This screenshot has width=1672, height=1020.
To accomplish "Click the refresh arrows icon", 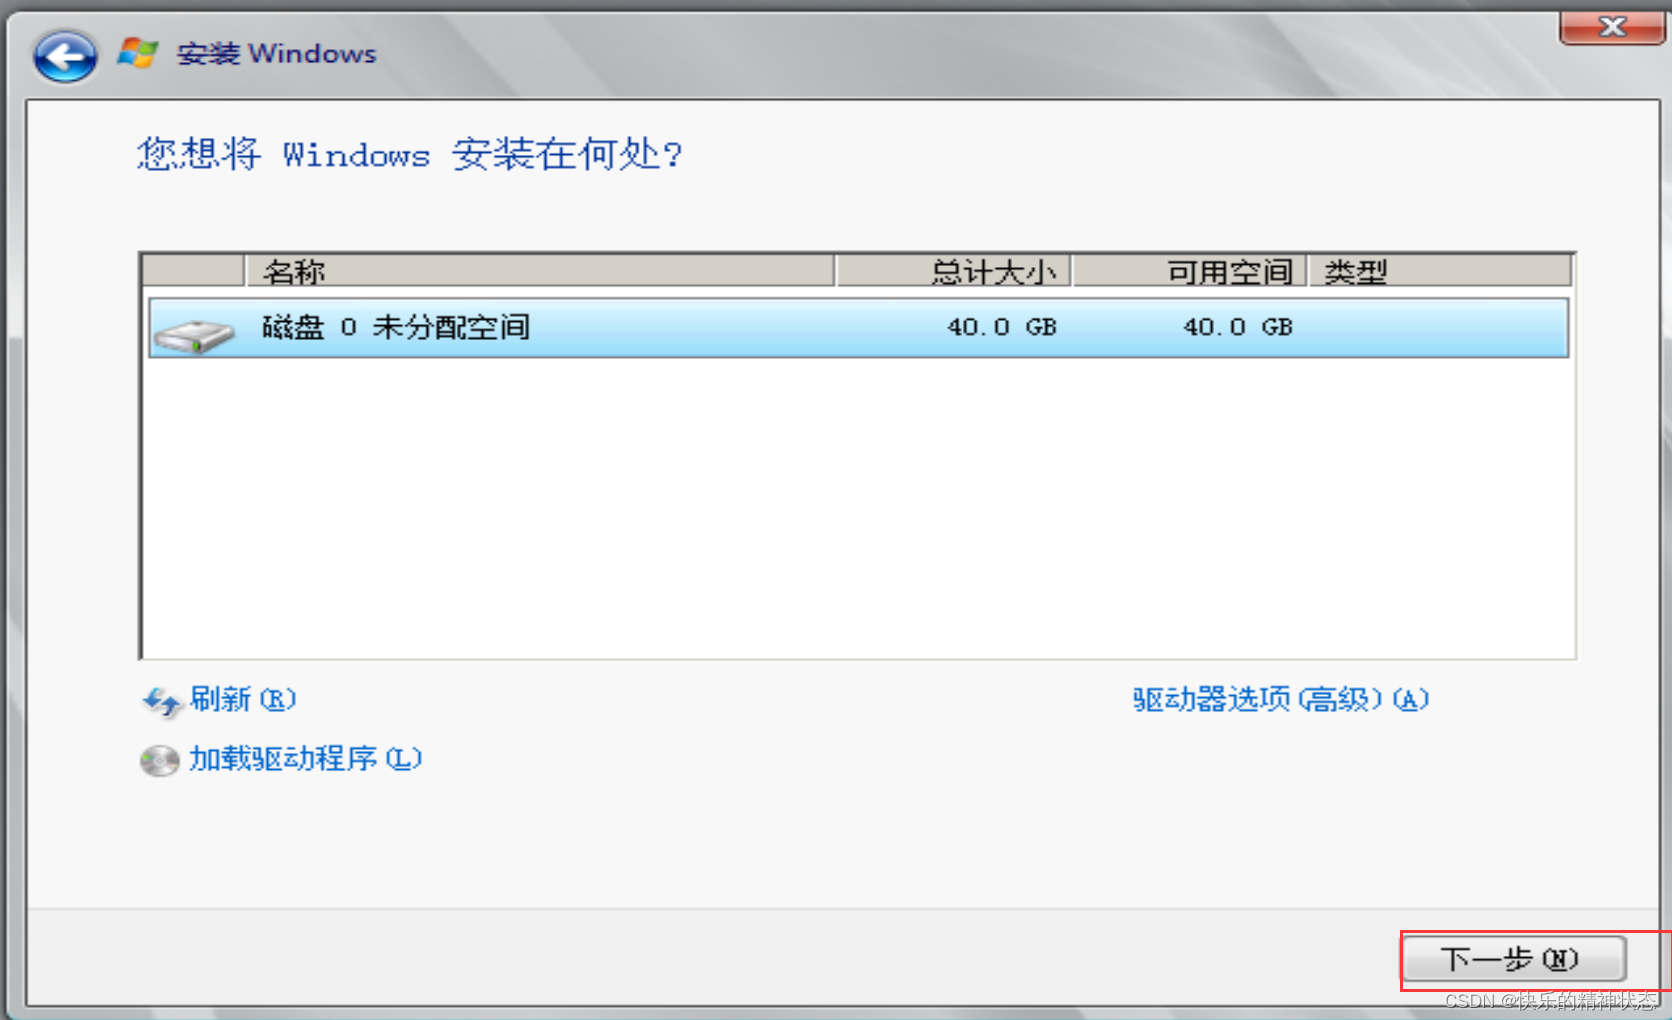I will click(161, 702).
